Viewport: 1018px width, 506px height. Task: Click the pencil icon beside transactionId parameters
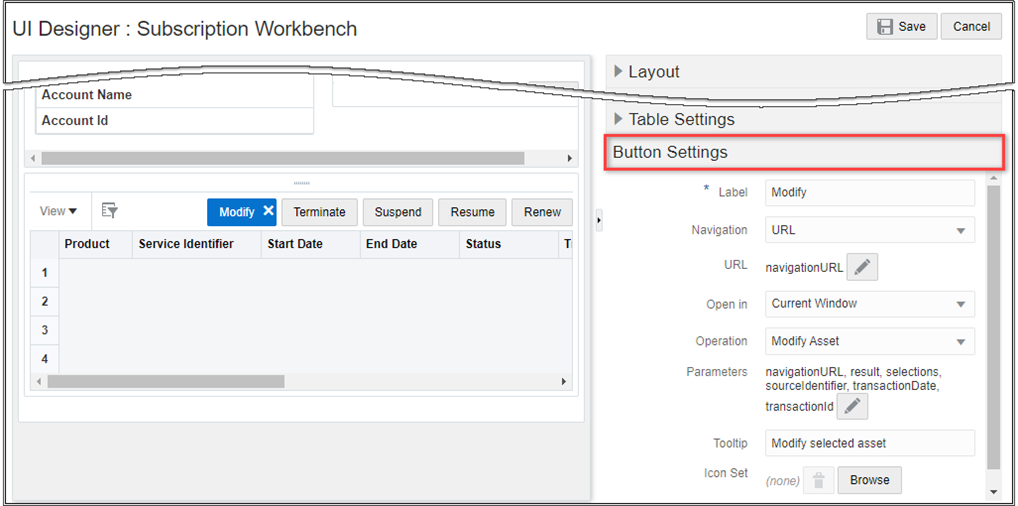[x=852, y=407]
